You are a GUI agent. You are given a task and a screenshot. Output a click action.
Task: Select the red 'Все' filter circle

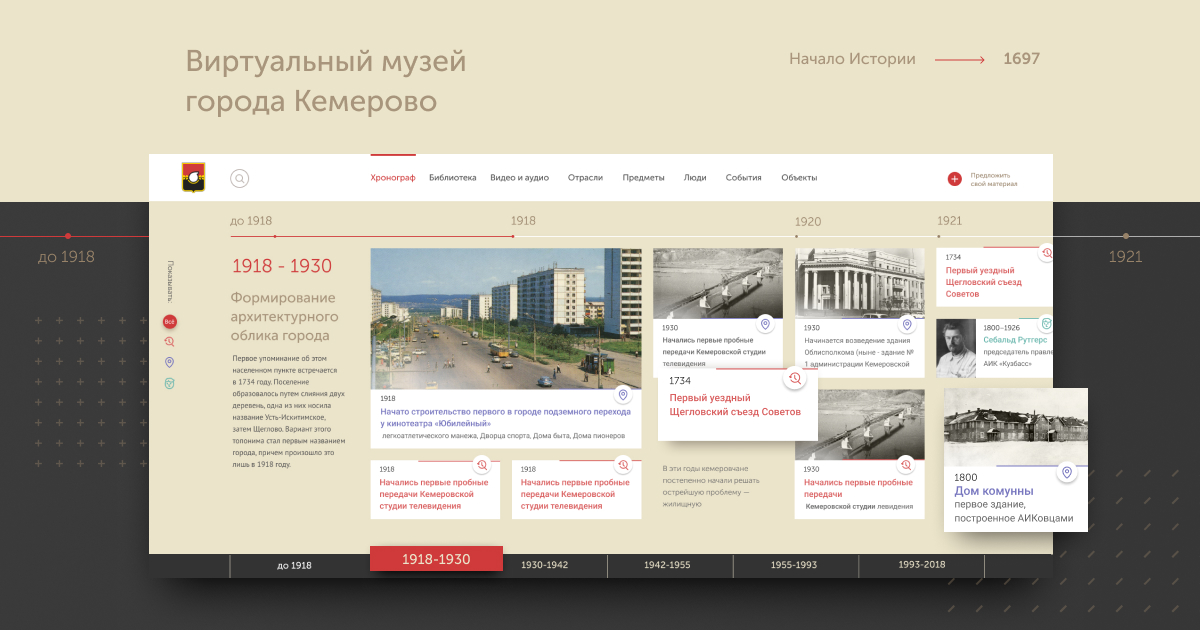pyautogui.click(x=170, y=322)
